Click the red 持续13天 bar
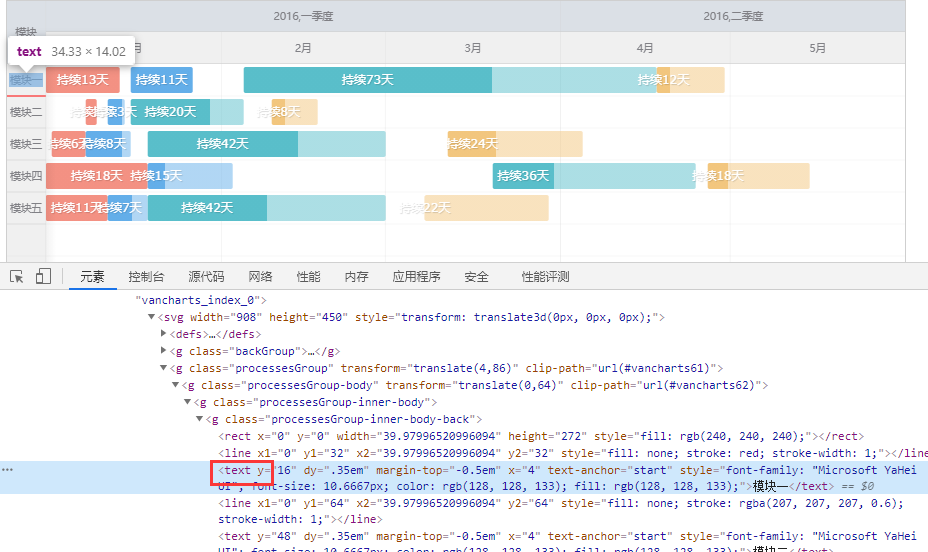928x552 pixels. 83,80
